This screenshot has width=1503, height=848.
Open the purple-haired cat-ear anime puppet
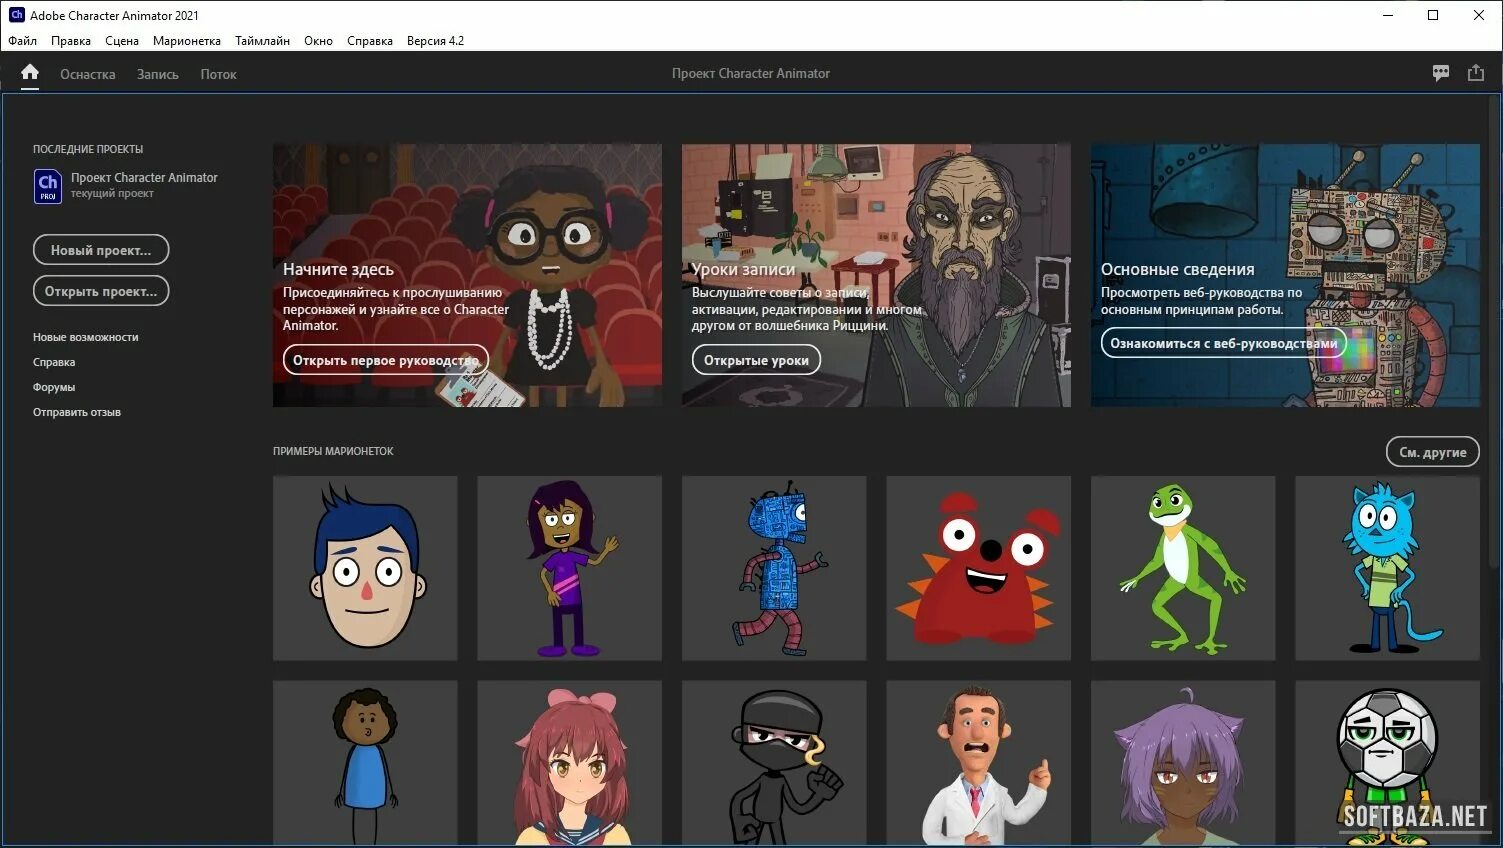1183,763
